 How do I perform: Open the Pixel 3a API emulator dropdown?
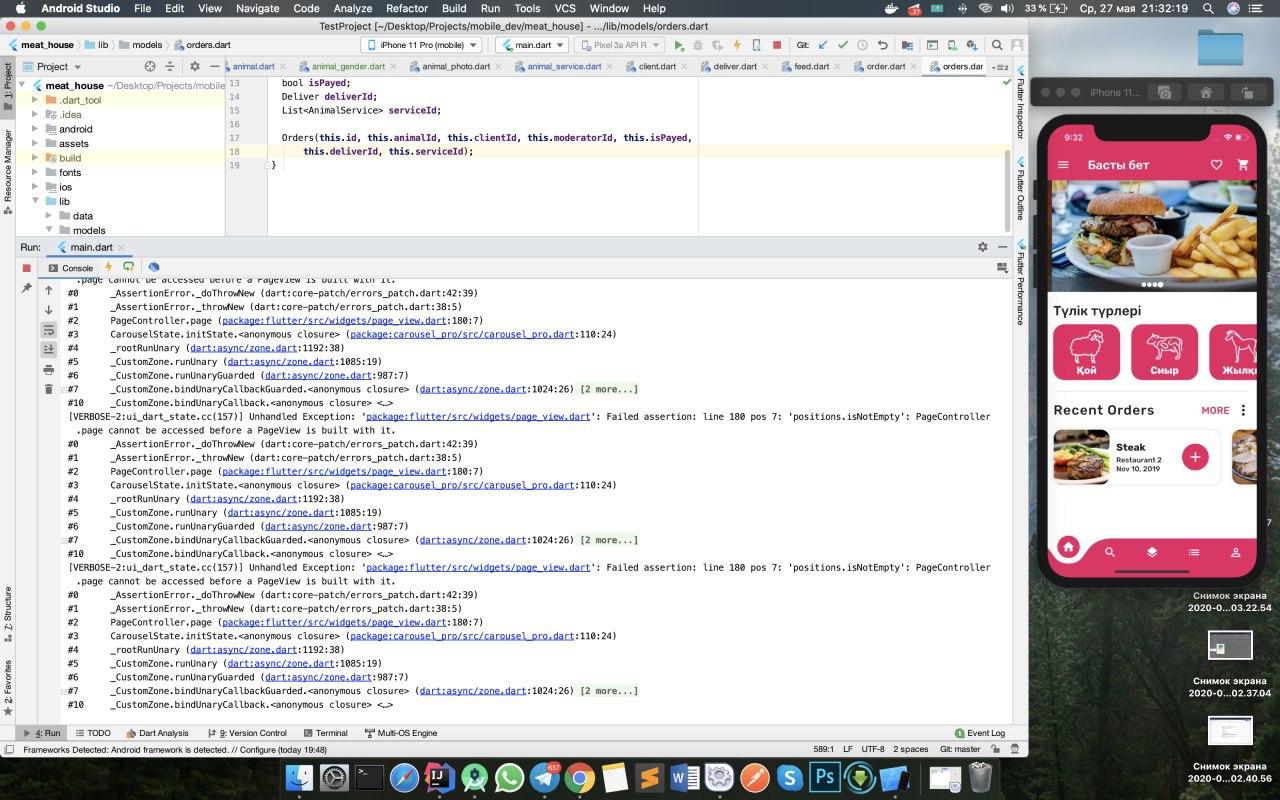coord(619,45)
